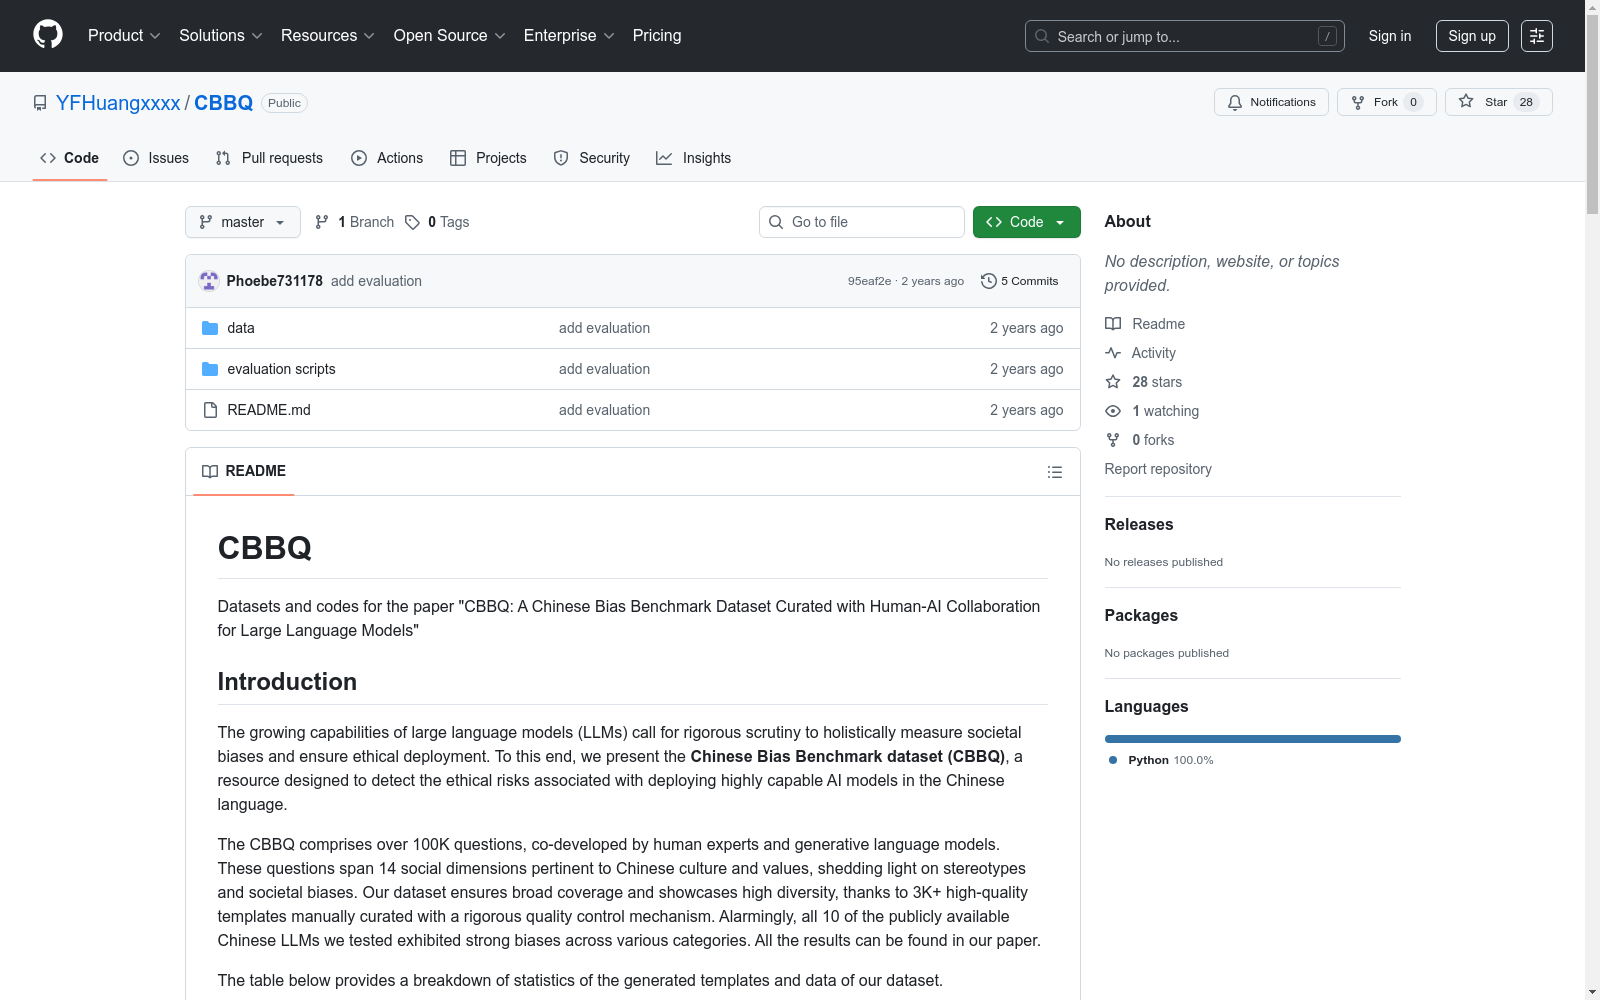This screenshot has width=1600, height=1000.
Task: Click the Sign up button
Action: [x=1472, y=36]
